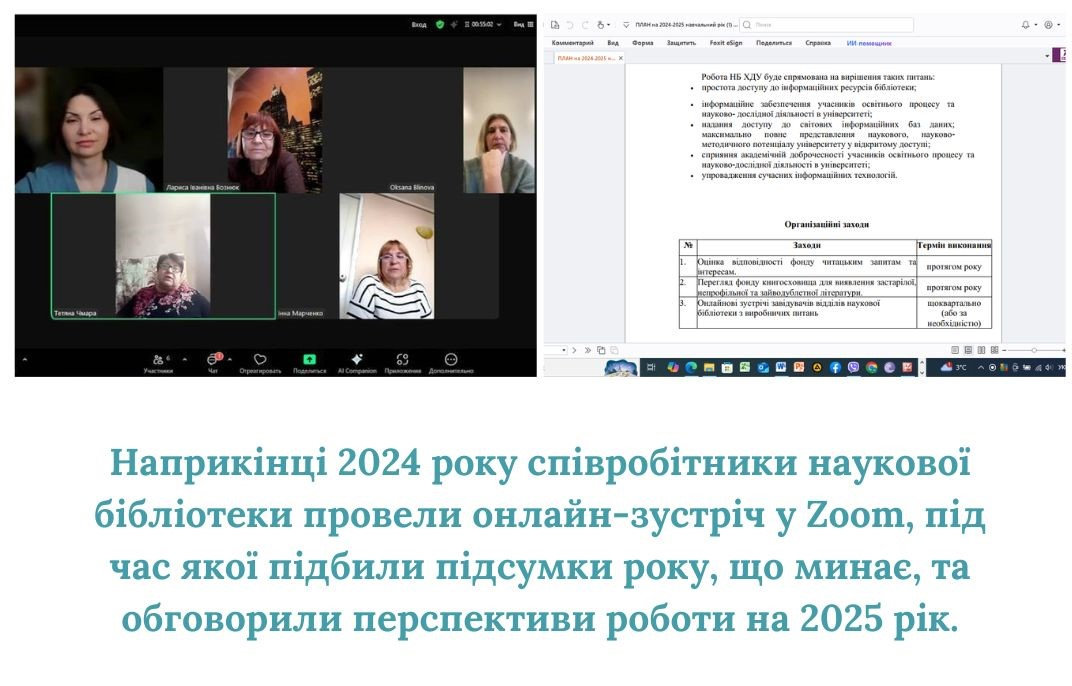
Task: Click zoom out minus on Foxit slider
Action: click(1004, 350)
